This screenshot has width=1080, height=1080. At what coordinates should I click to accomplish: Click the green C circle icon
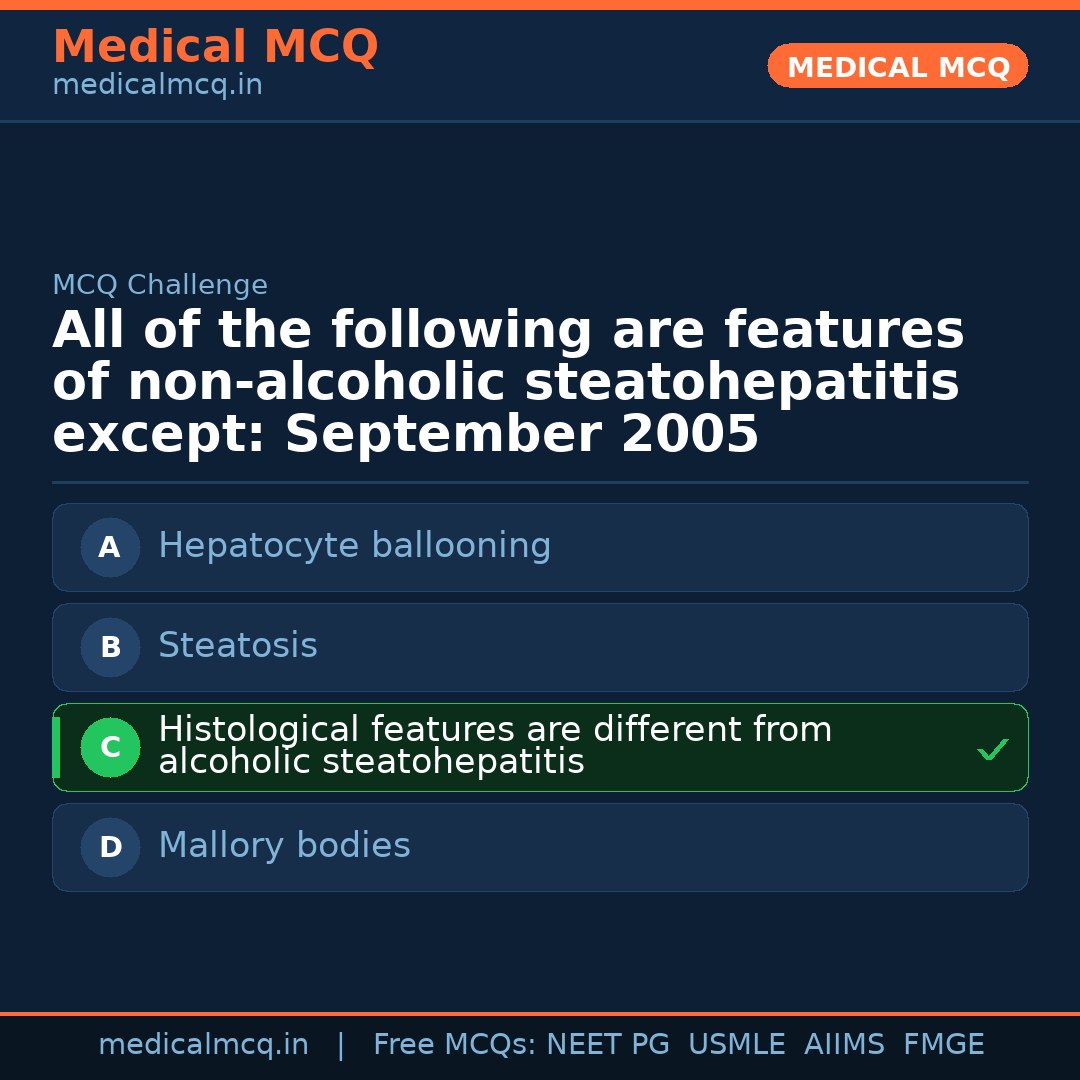[x=110, y=747]
